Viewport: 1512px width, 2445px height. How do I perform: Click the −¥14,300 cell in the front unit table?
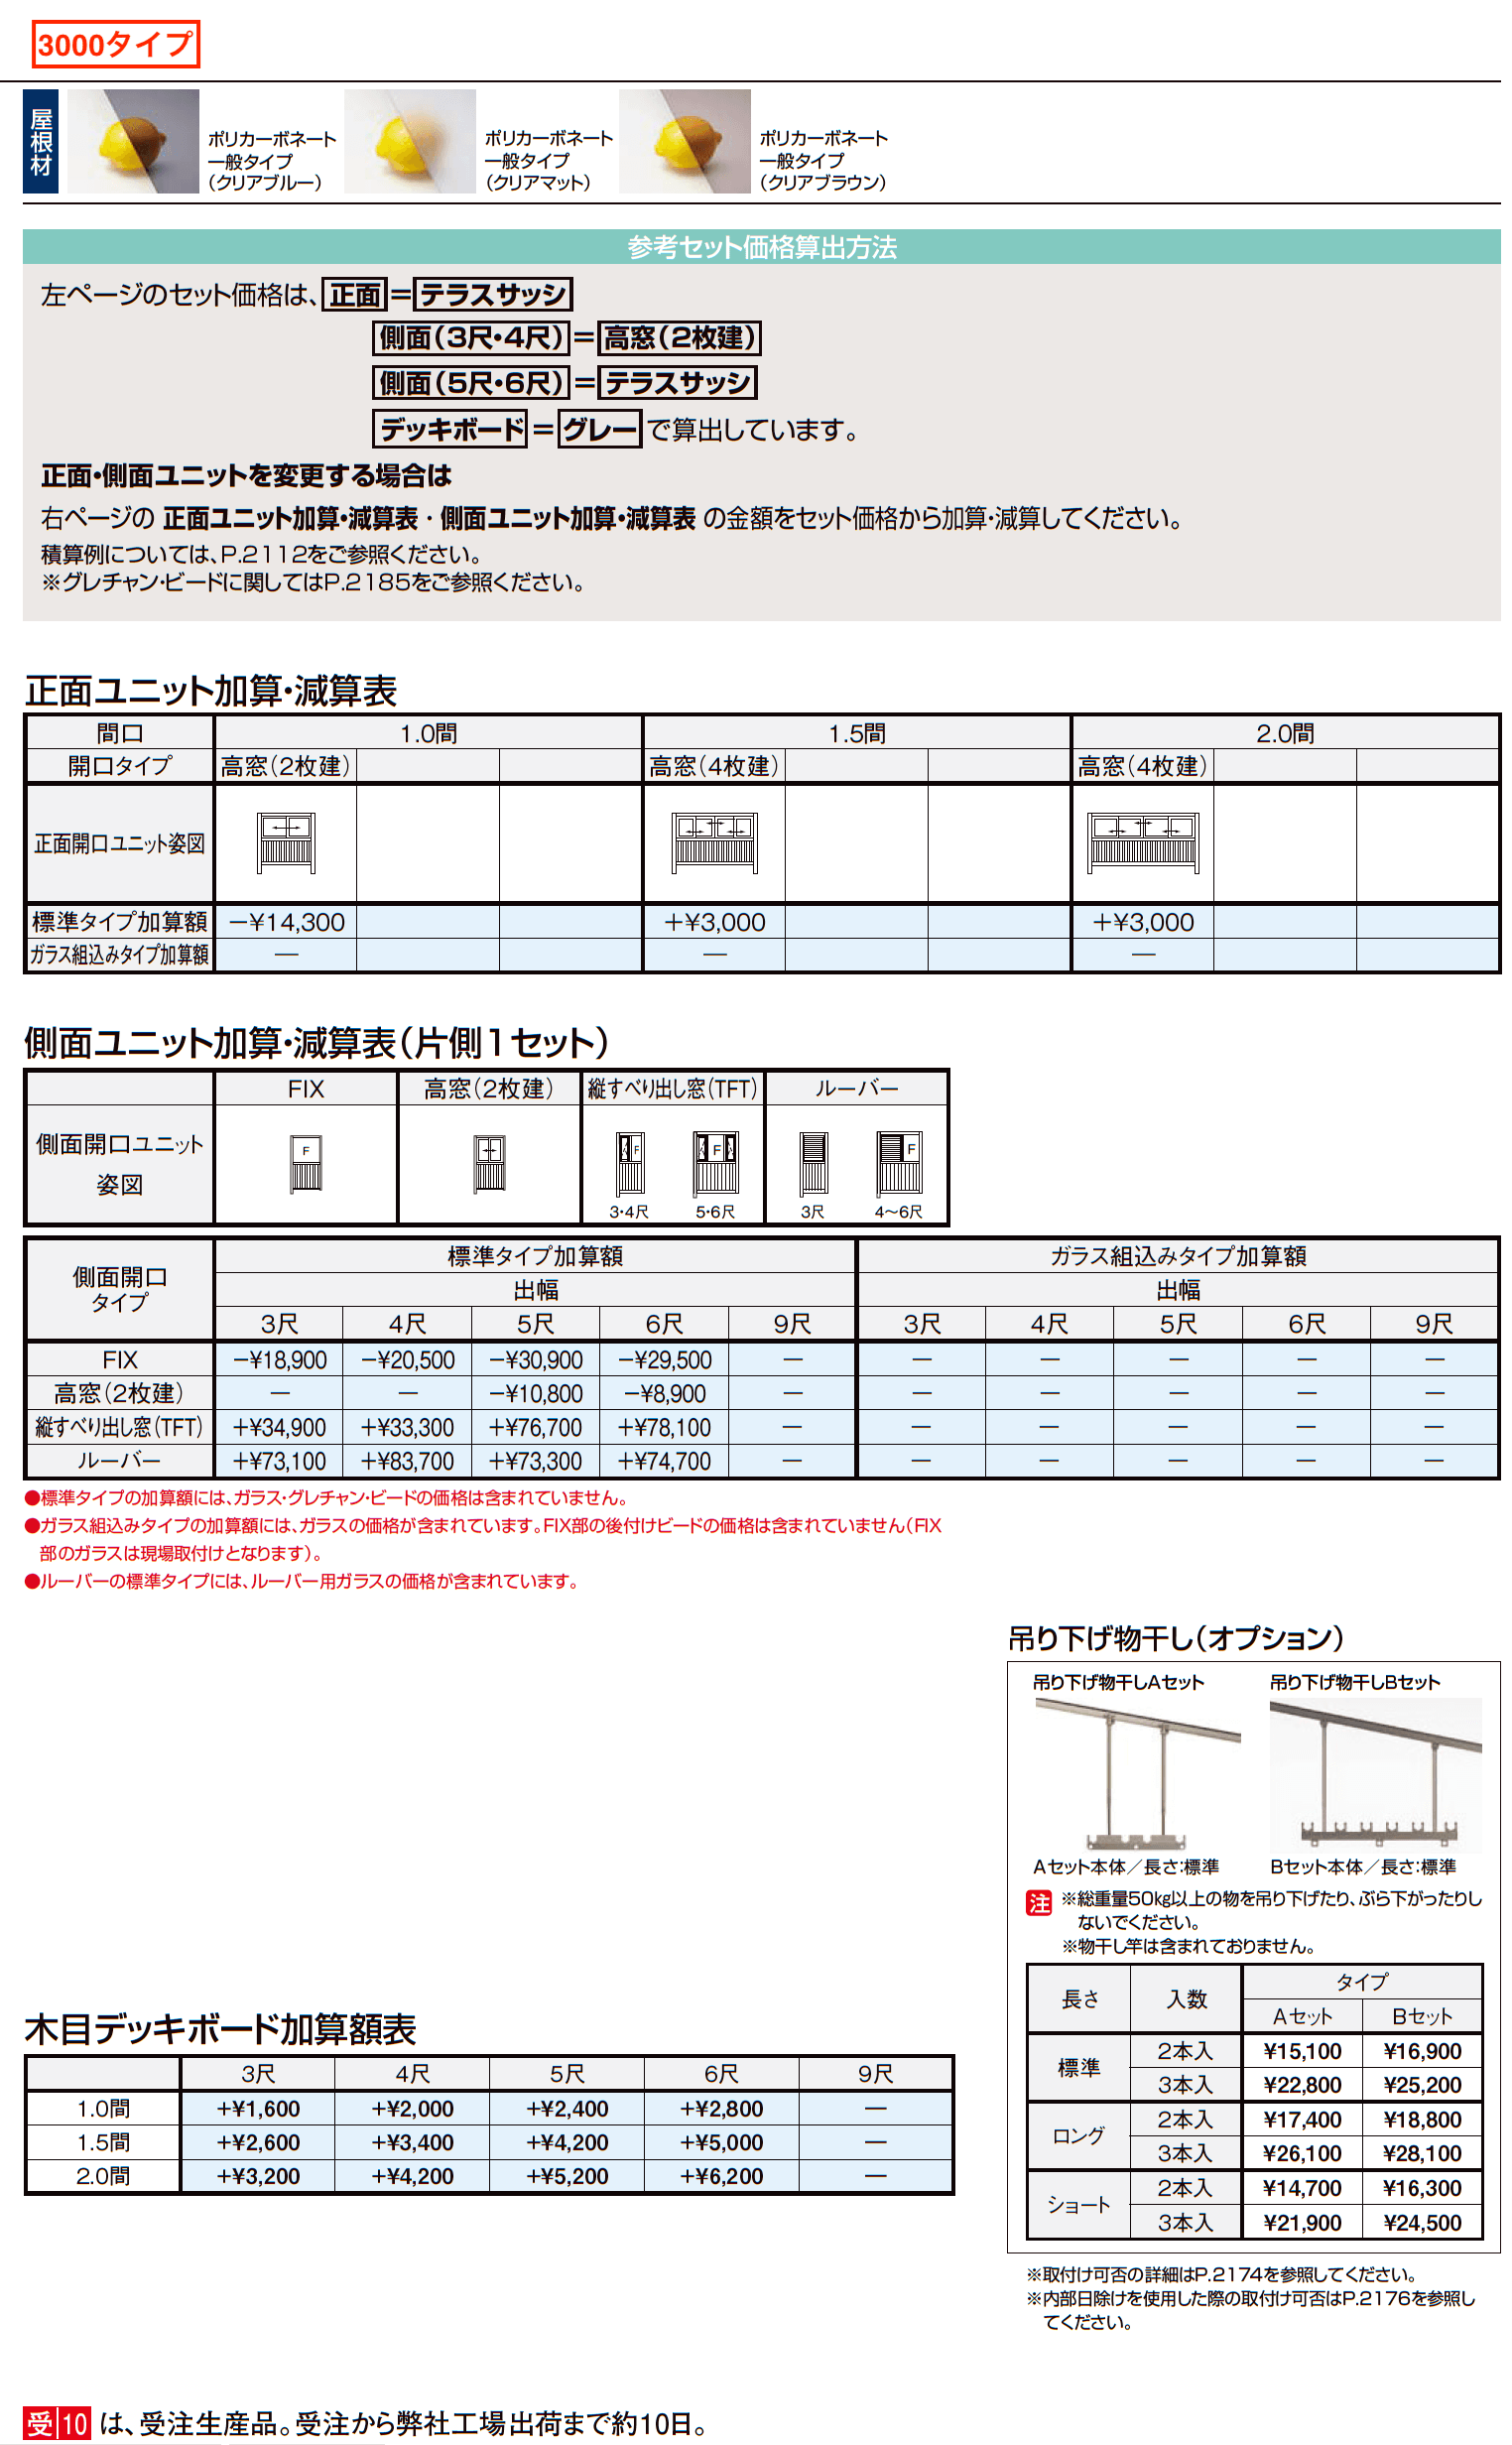point(286,922)
